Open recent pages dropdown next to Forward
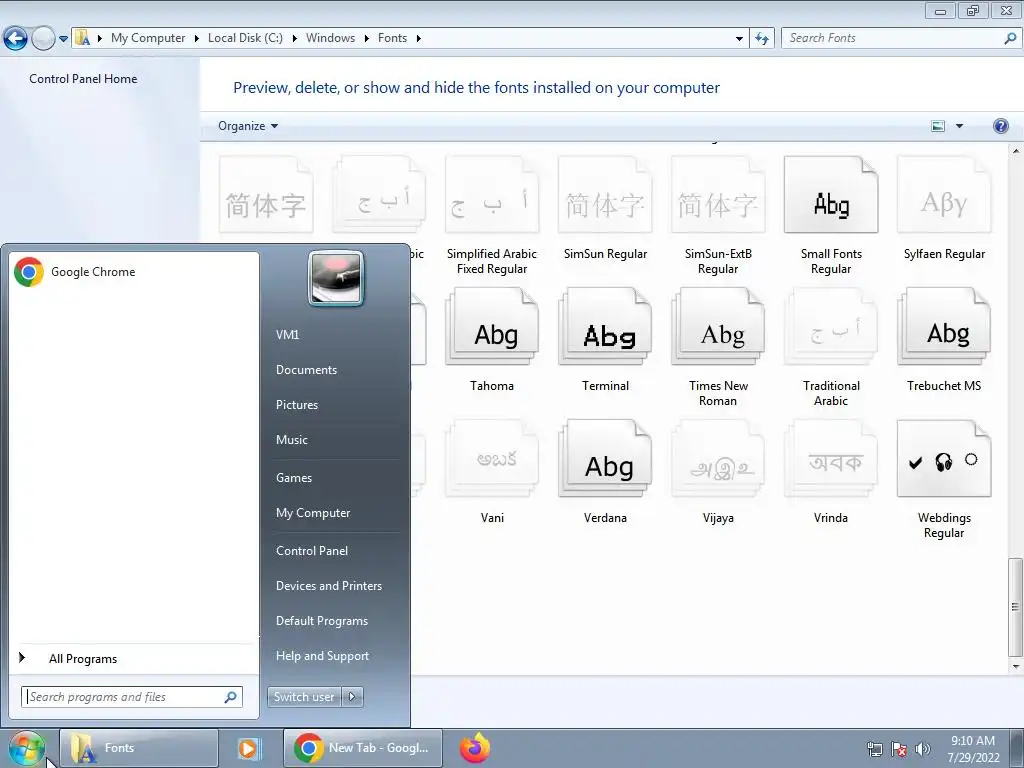 (63, 39)
